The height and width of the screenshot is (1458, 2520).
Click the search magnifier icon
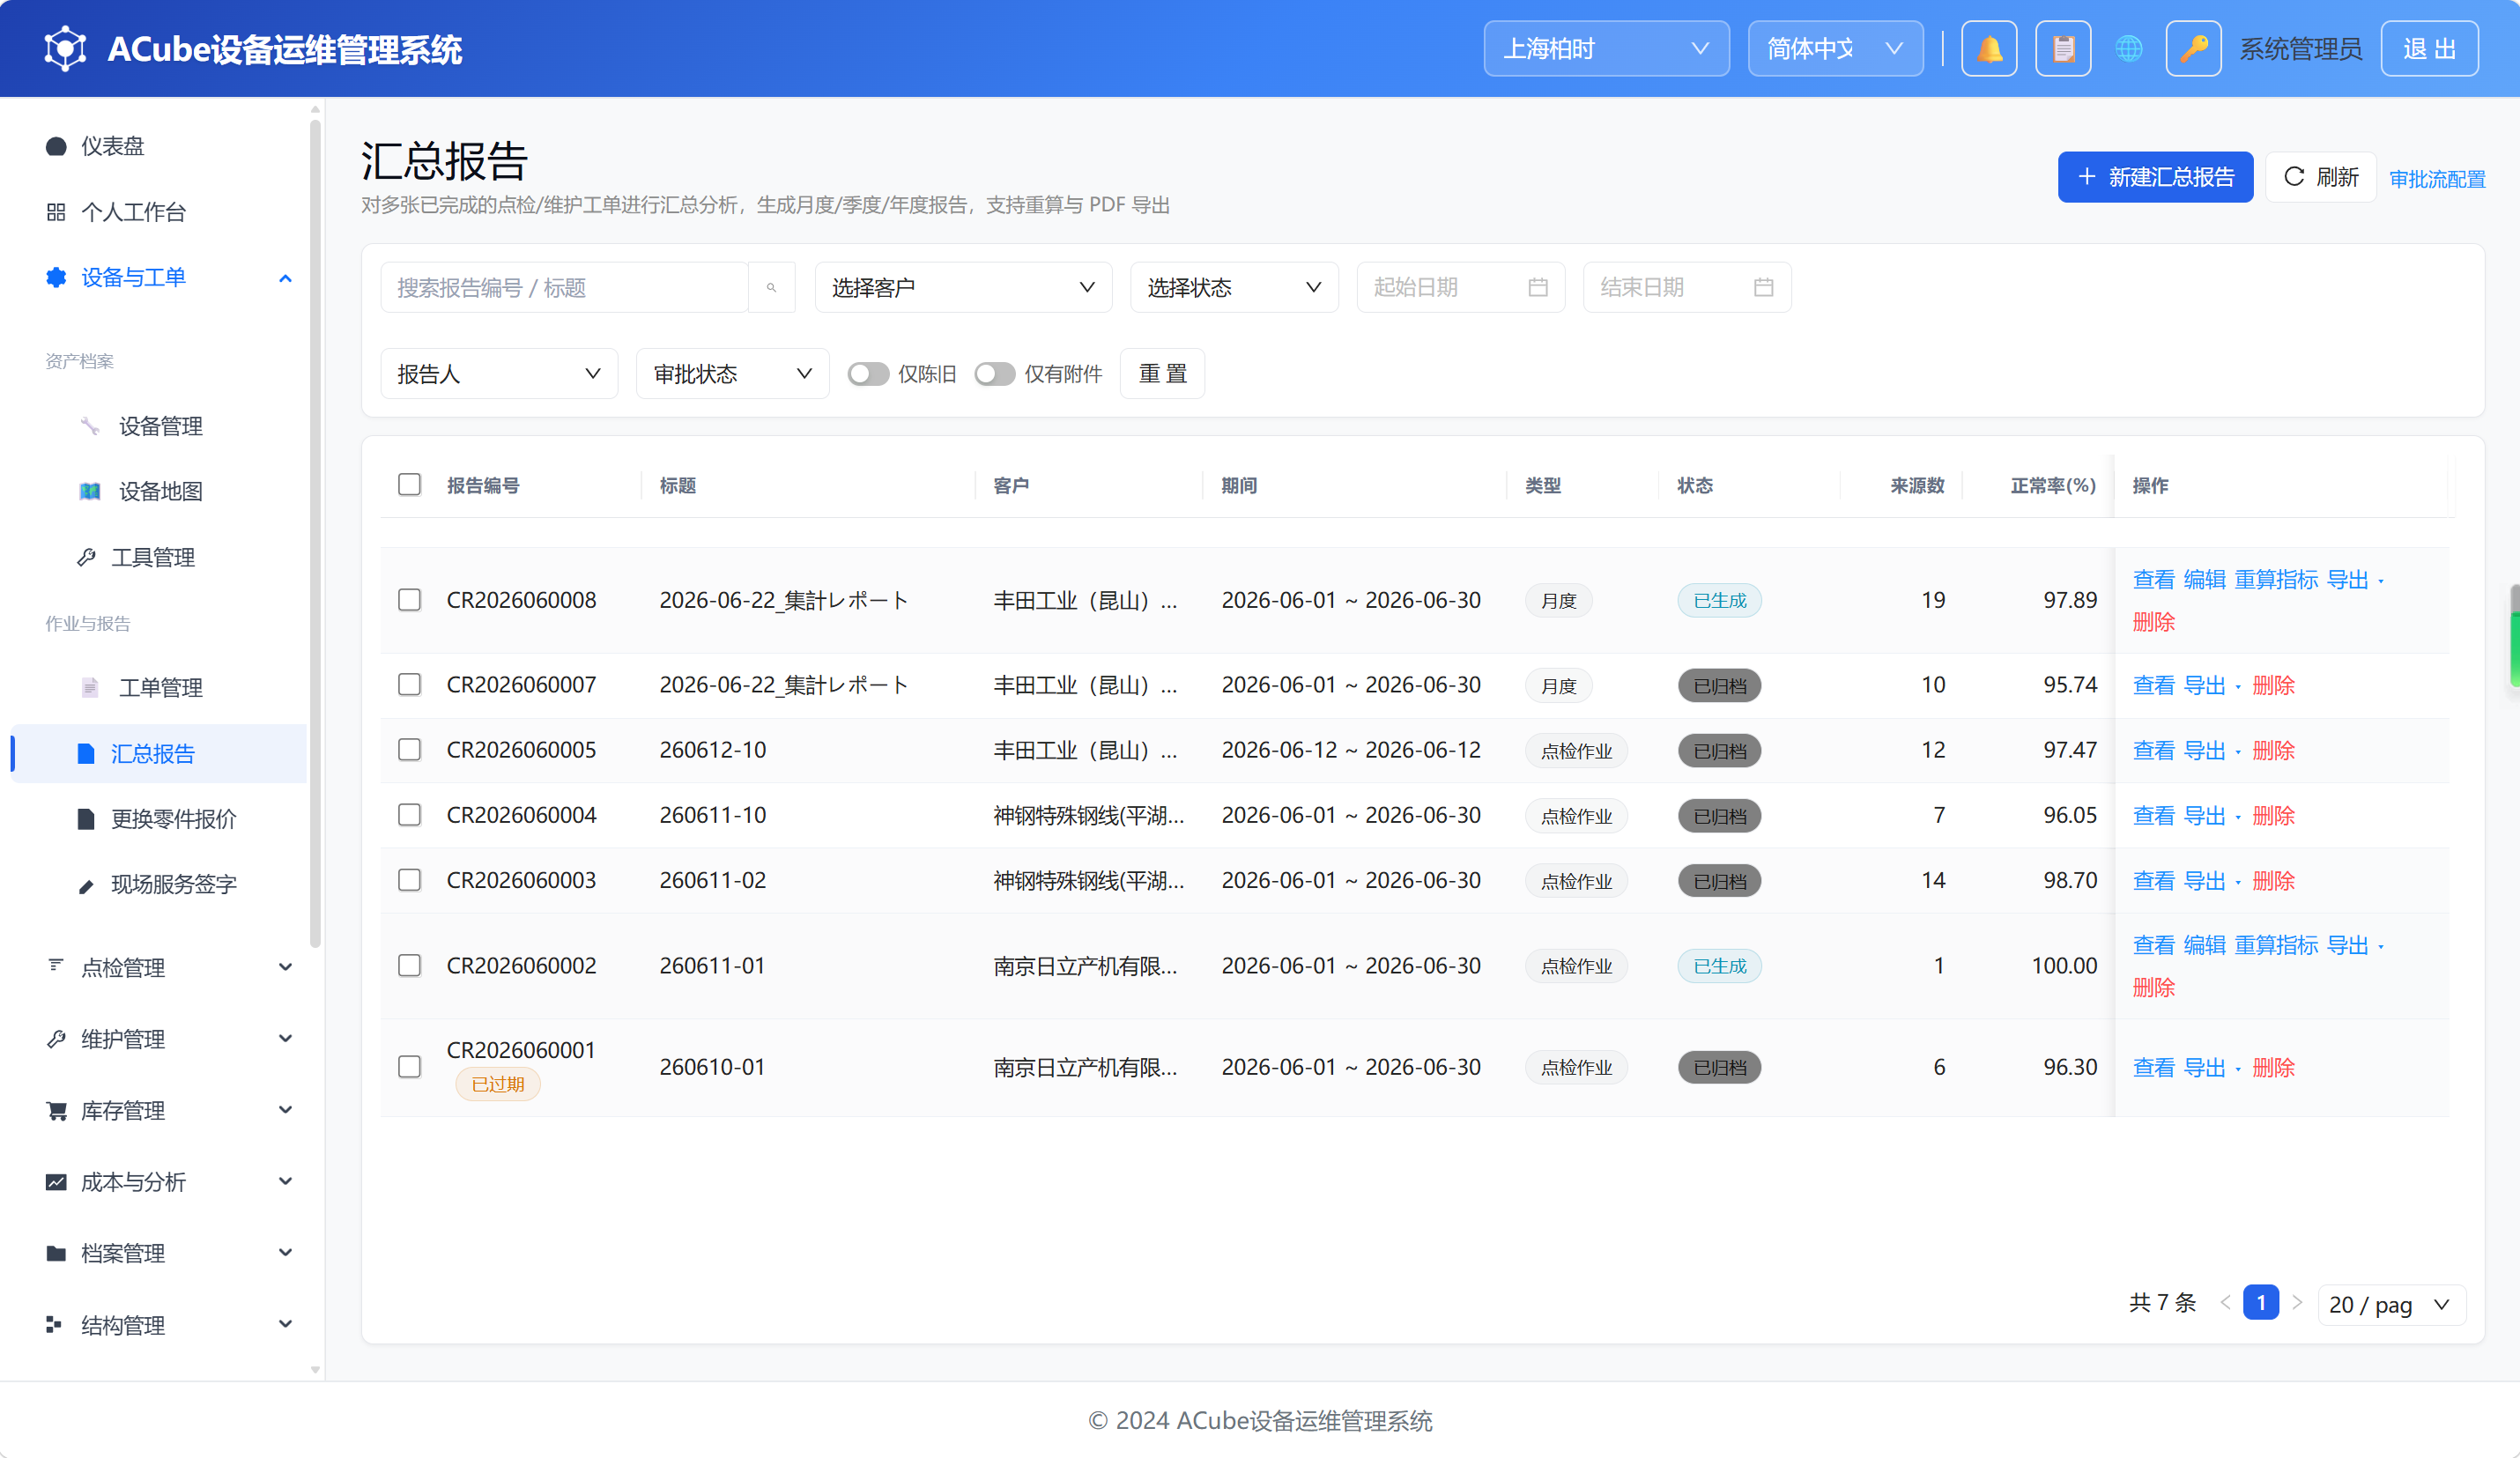click(x=771, y=288)
